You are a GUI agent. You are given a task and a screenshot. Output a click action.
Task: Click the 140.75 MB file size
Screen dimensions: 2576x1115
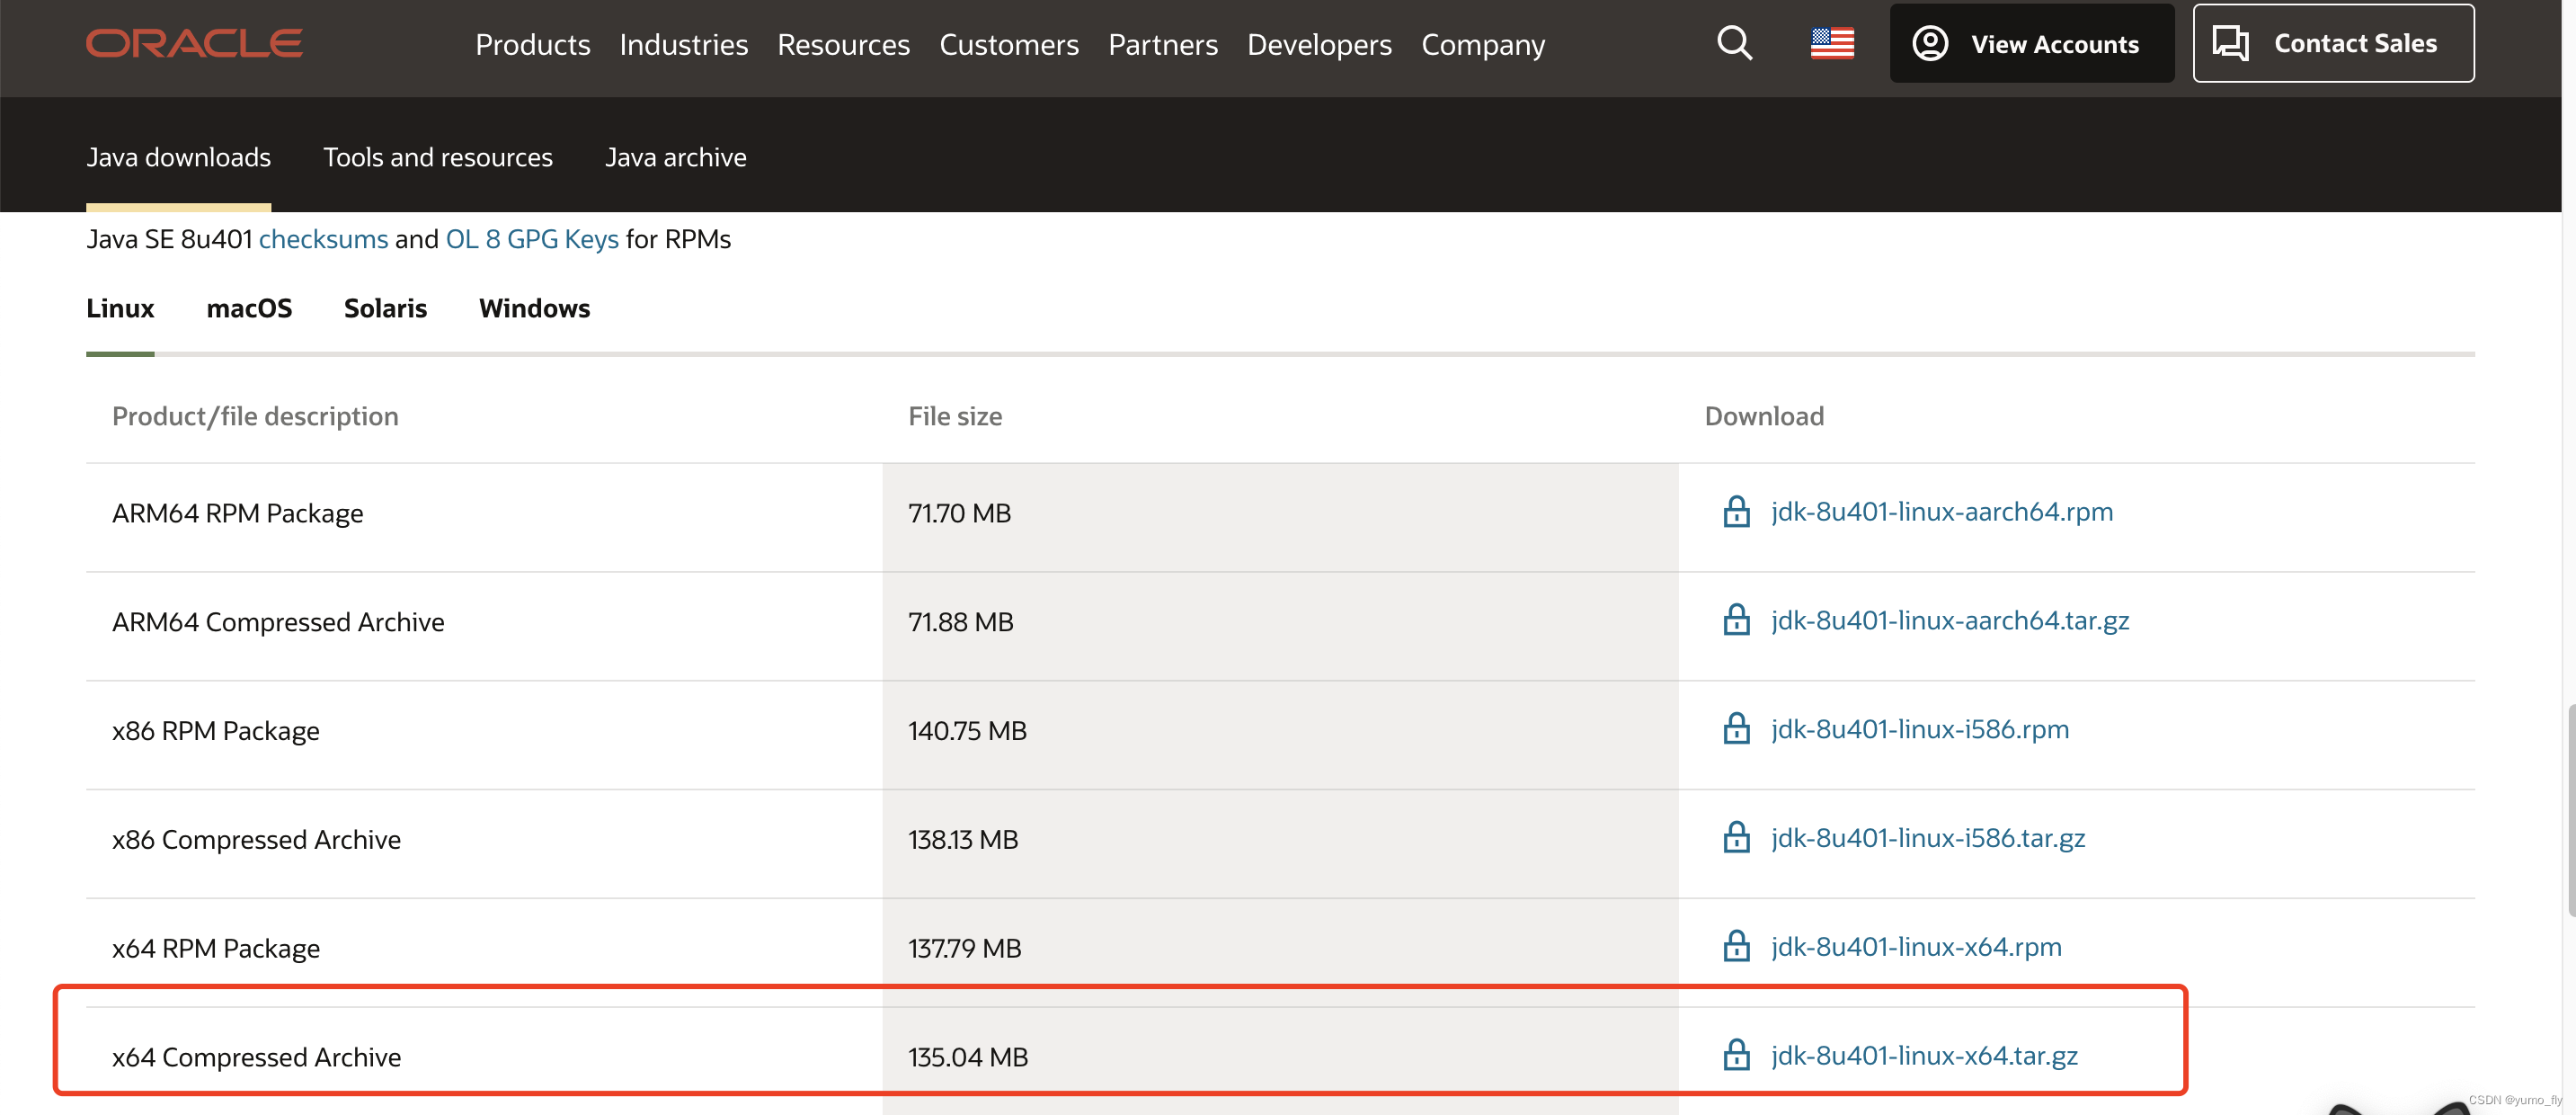point(967,731)
